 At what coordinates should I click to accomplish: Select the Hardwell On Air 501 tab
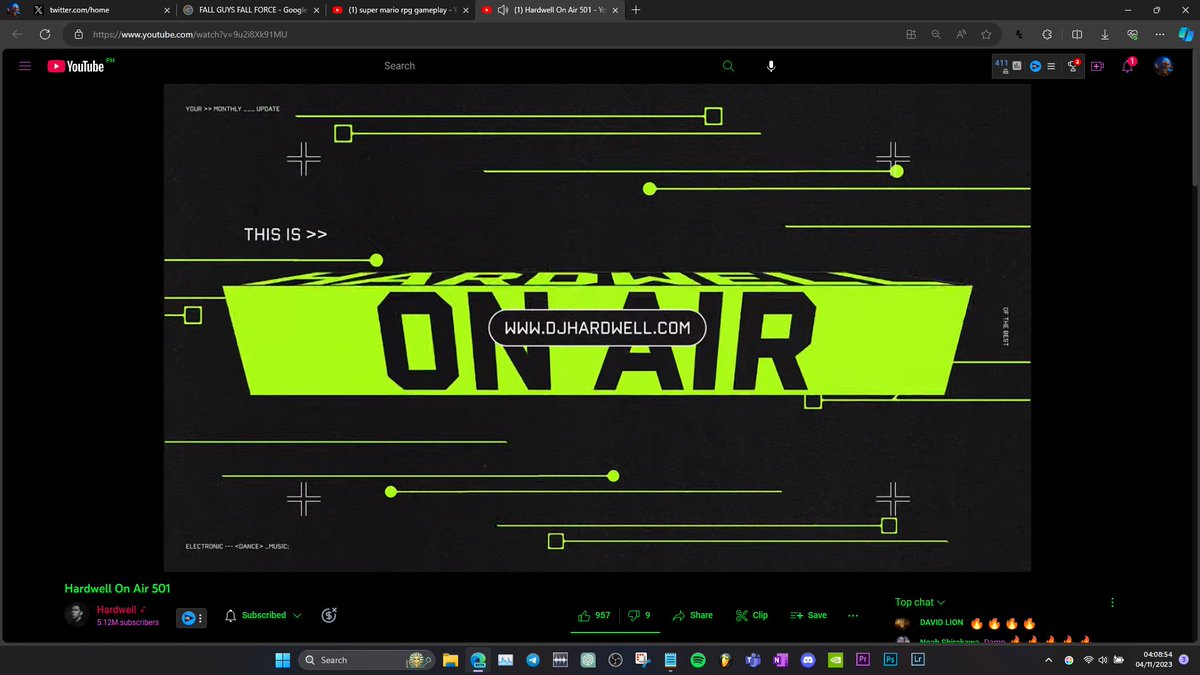coord(548,10)
